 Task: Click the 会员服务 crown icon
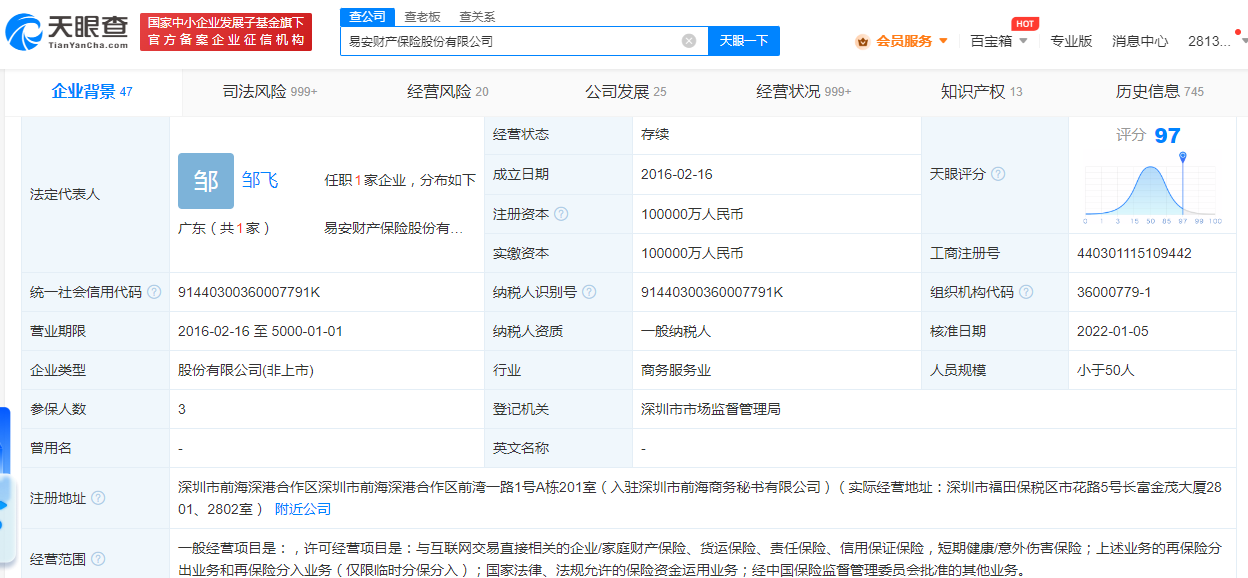[x=862, y=42]
